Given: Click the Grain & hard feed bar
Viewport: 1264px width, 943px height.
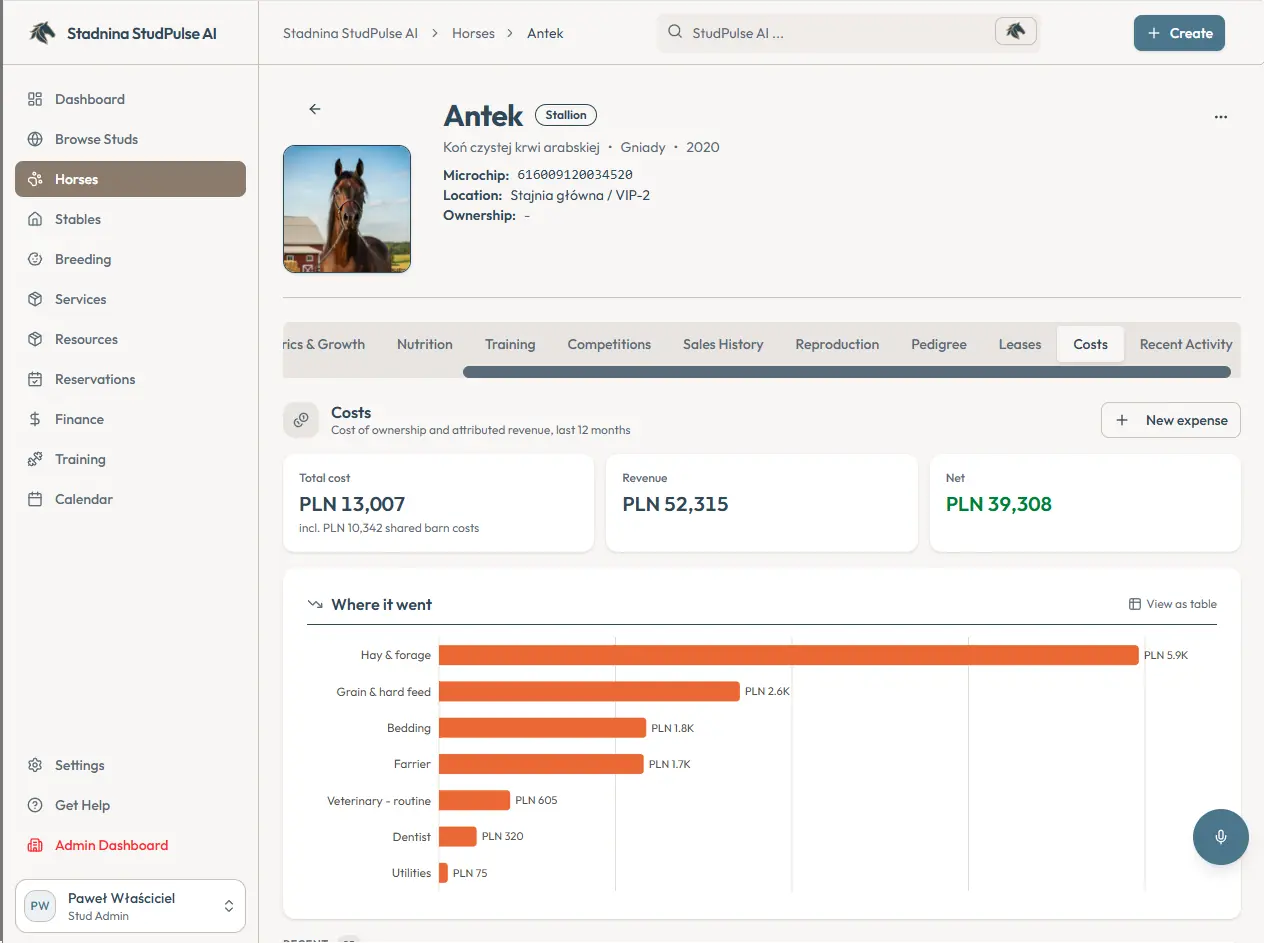Looking at the screenshot, I should point(589,691).
